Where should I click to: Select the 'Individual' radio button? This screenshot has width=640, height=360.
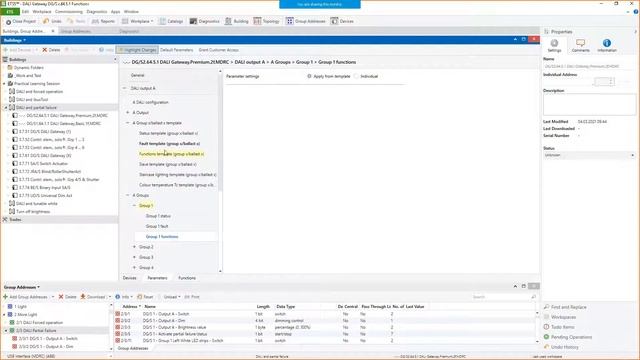356,76
